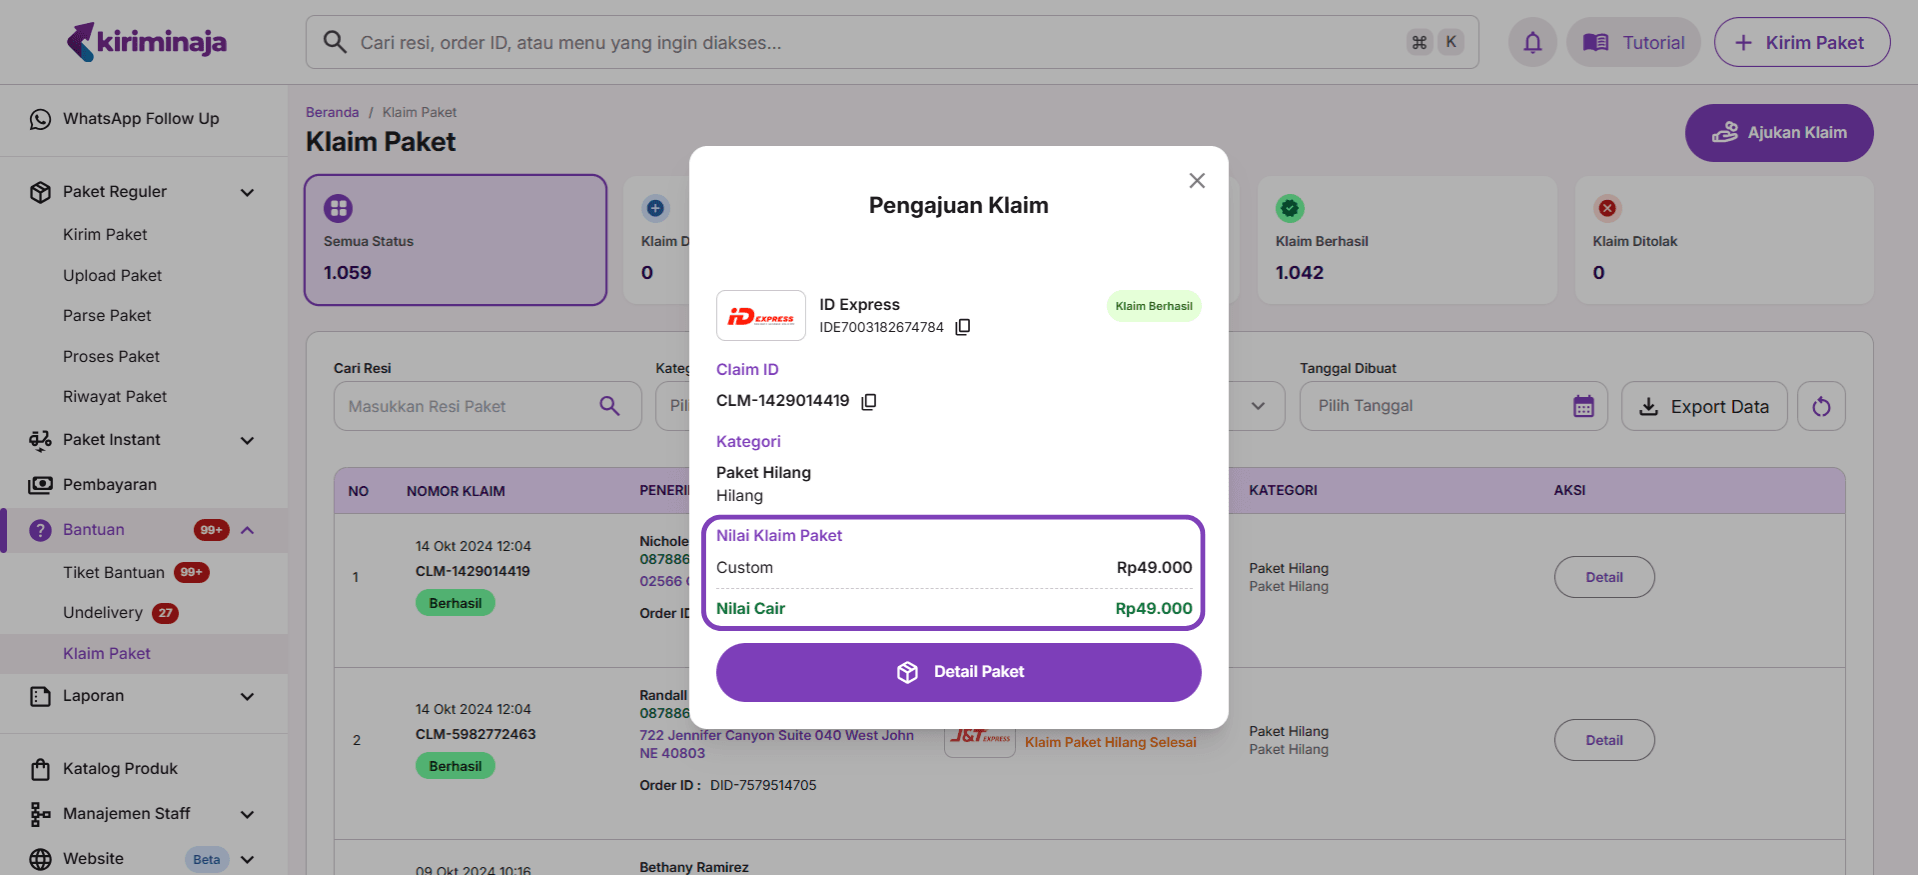
Task: Close the Pengajuan Klaim dialog
Action: point(1196,181)
